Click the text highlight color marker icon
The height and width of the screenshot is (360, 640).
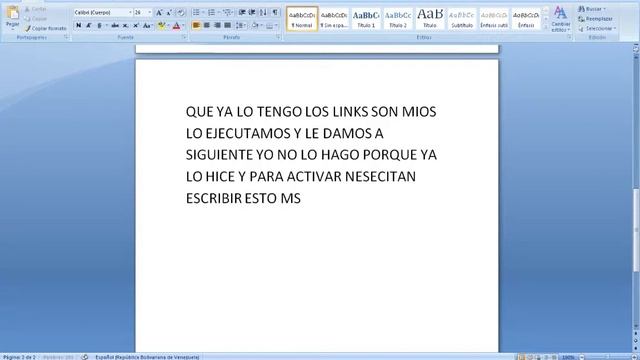coord(162,26)
